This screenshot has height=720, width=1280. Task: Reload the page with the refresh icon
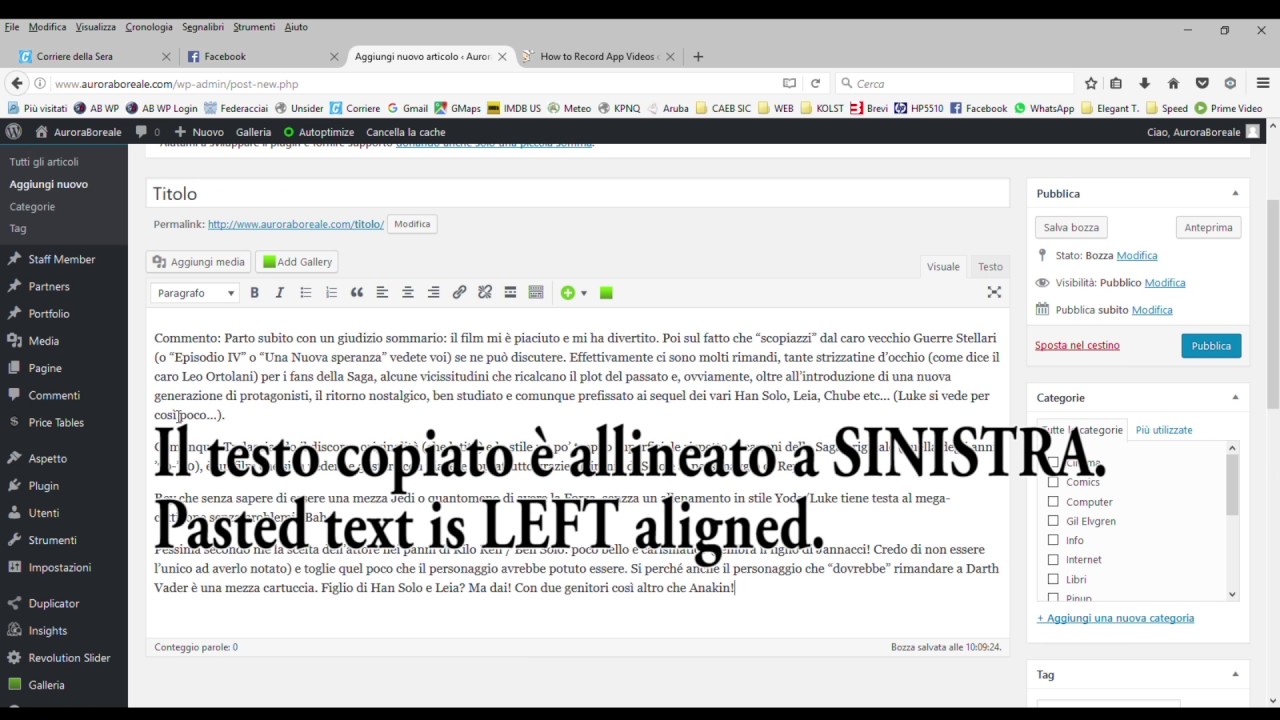tap(816, 84)
